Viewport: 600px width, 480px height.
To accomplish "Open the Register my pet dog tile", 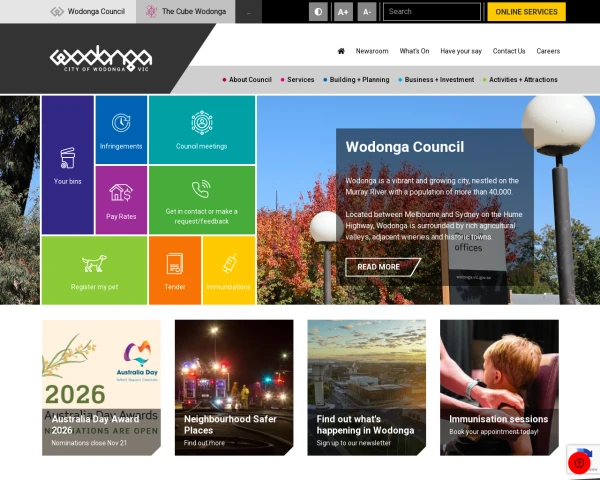I will point(95,270).
